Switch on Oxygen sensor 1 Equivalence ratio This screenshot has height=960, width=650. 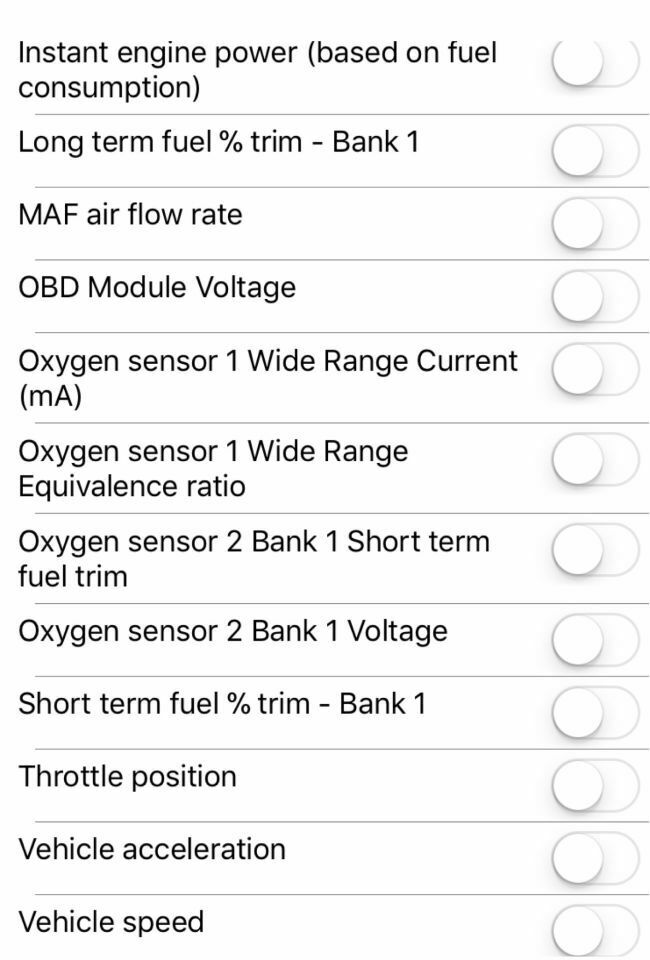click(596, 459)
